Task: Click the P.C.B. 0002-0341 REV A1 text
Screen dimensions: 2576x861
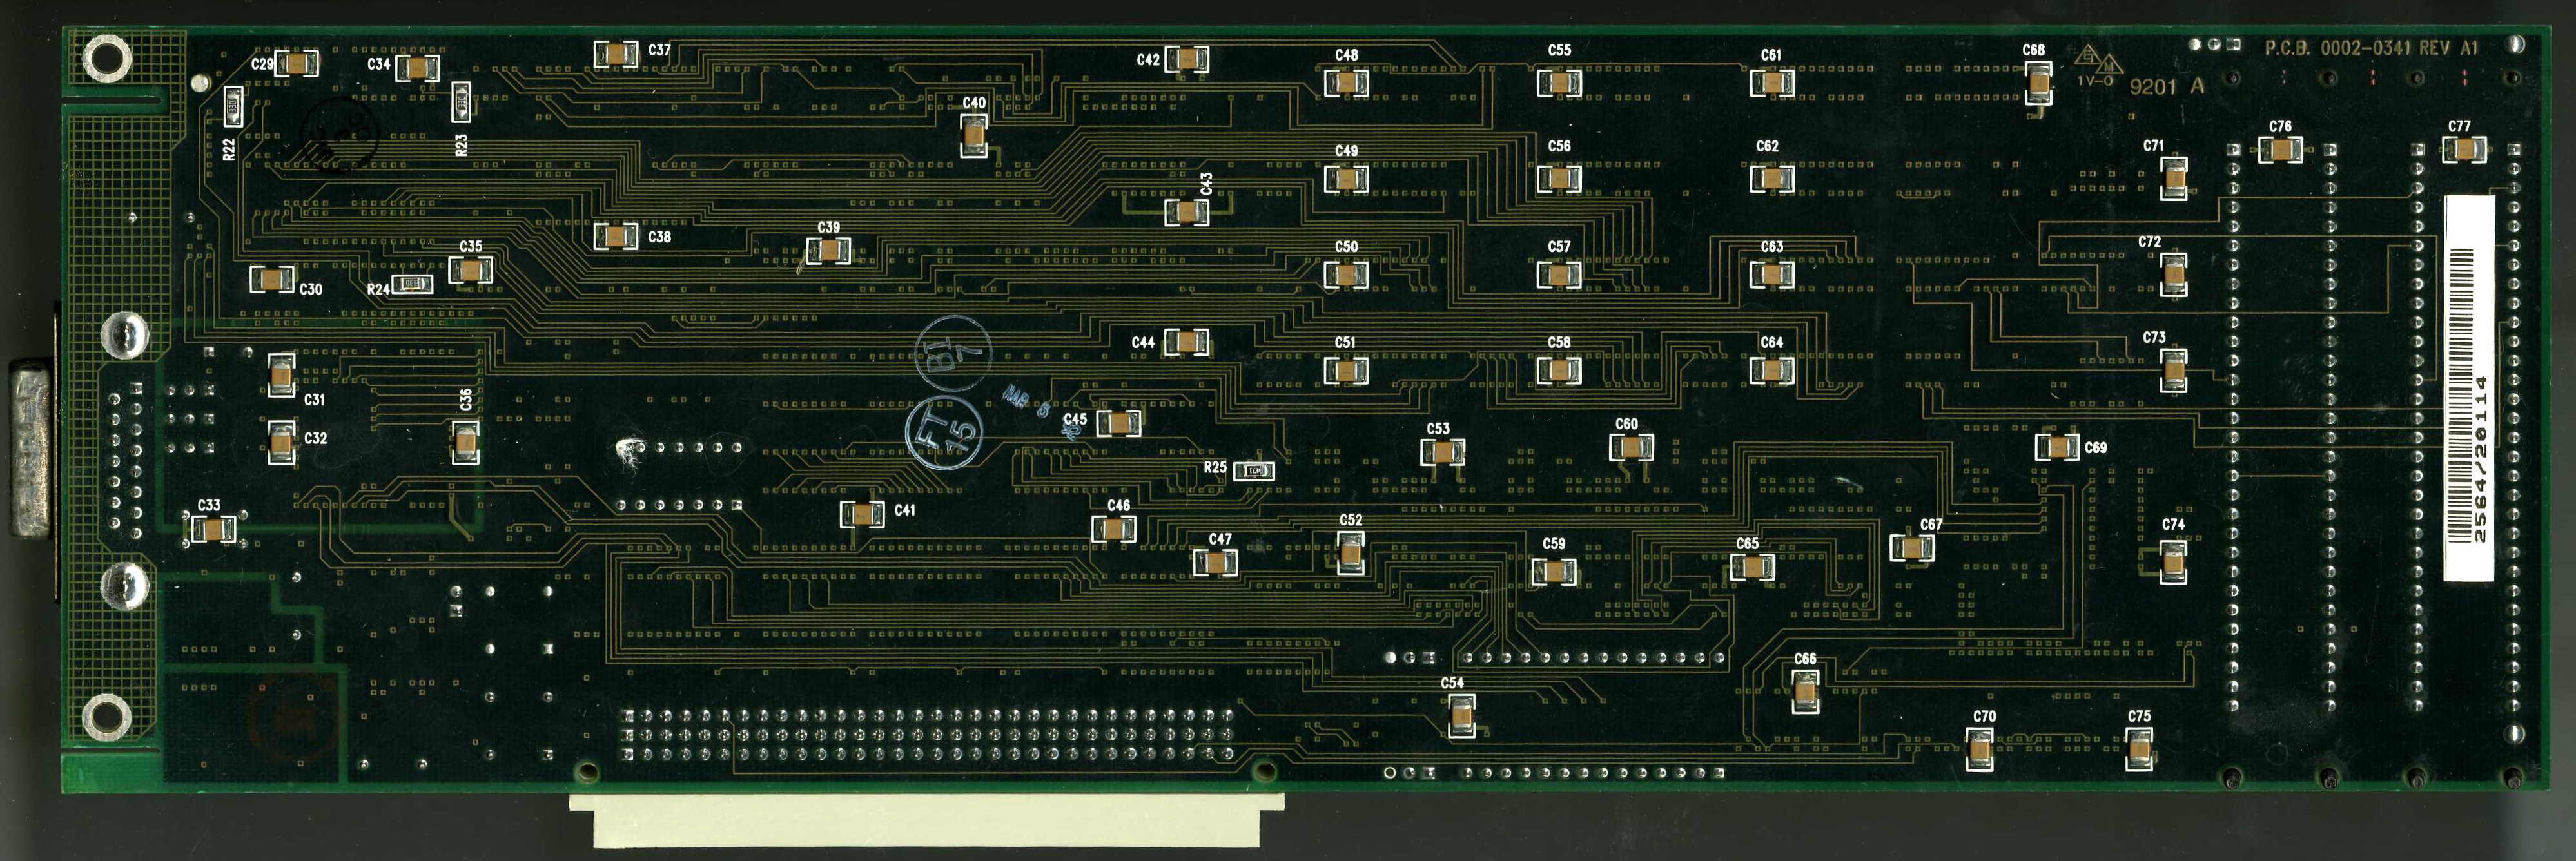Action: (2371, 48)
